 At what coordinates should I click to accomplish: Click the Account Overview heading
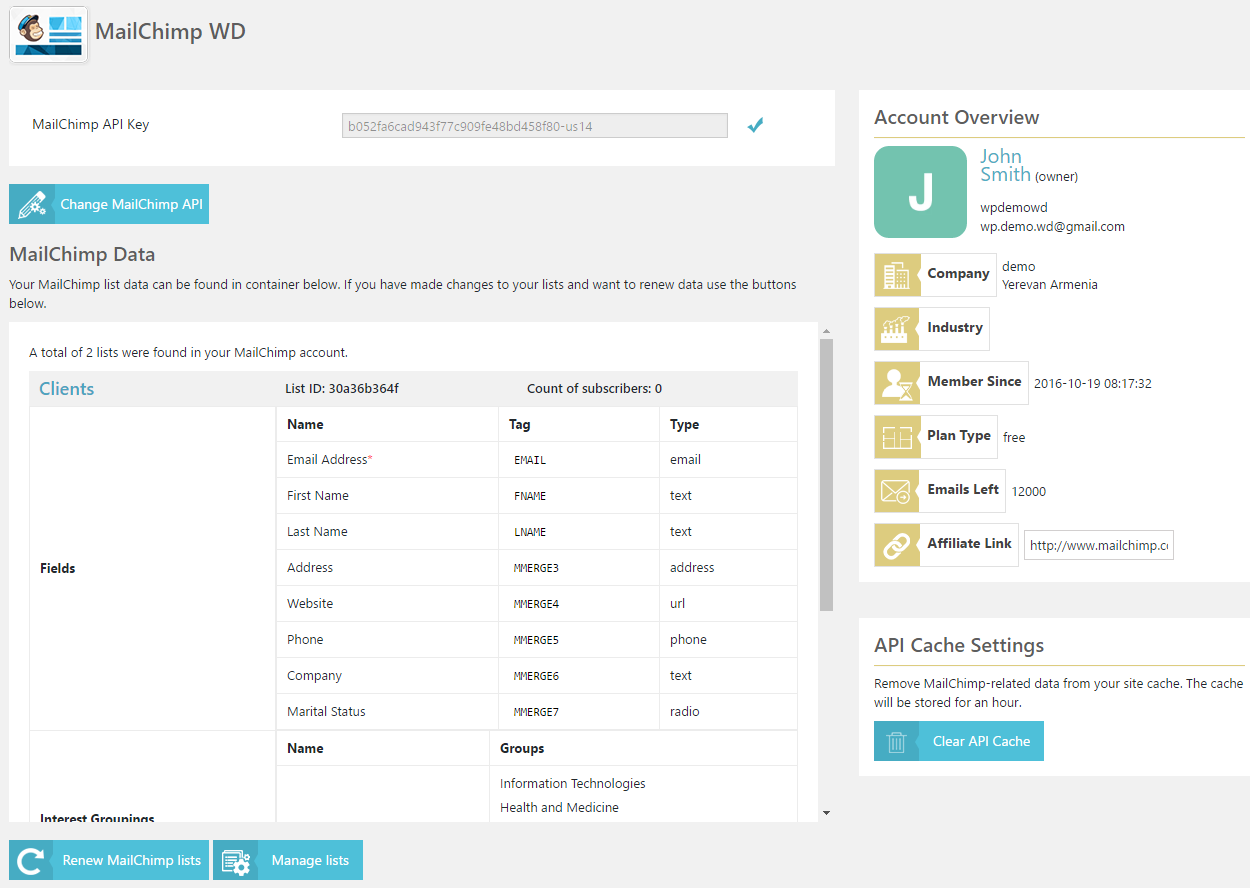pos(956,118)
